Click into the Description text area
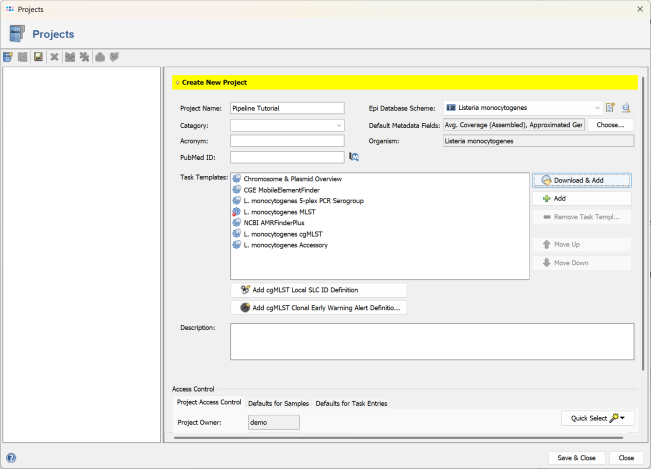The height and width of the screenshot is (469, 651). [431, 340]
